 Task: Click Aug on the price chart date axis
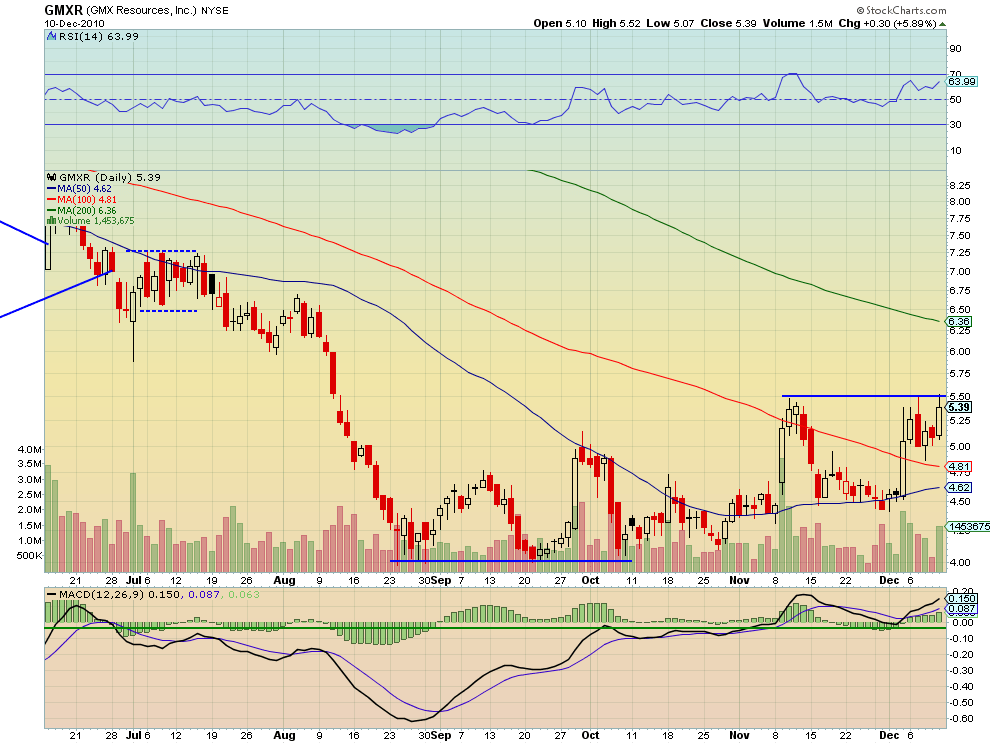click(x=285, y=580)
